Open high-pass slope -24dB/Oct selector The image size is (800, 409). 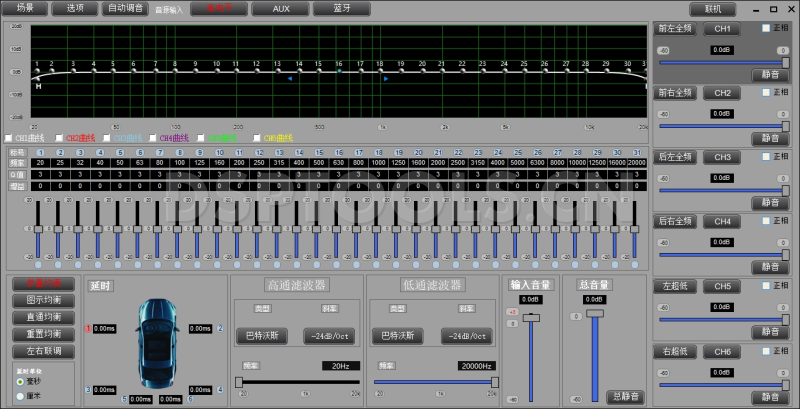(328, 335)
